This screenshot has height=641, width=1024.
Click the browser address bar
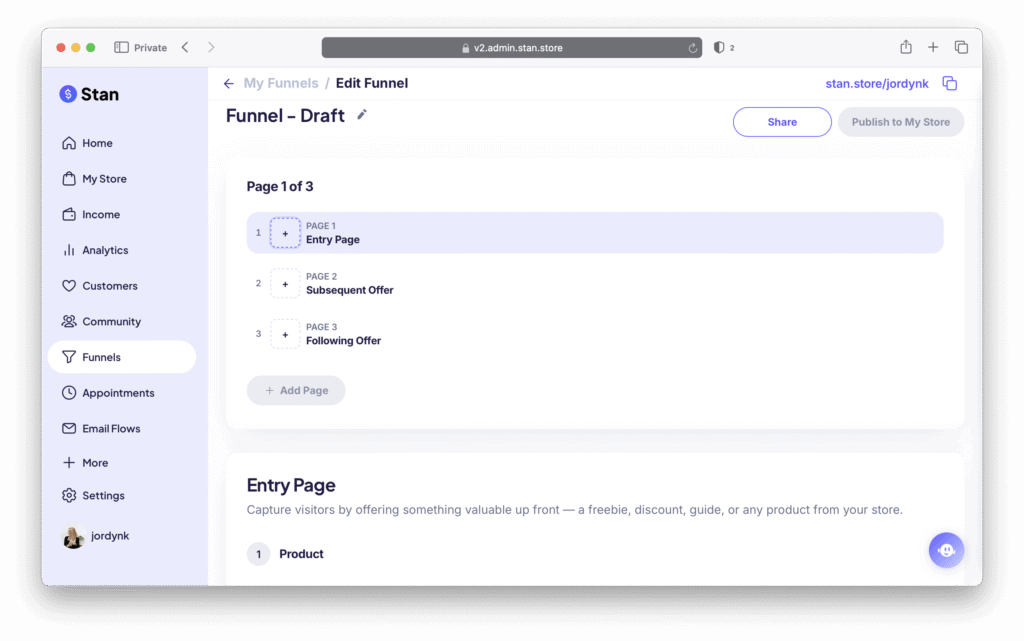tap(511, 48)
